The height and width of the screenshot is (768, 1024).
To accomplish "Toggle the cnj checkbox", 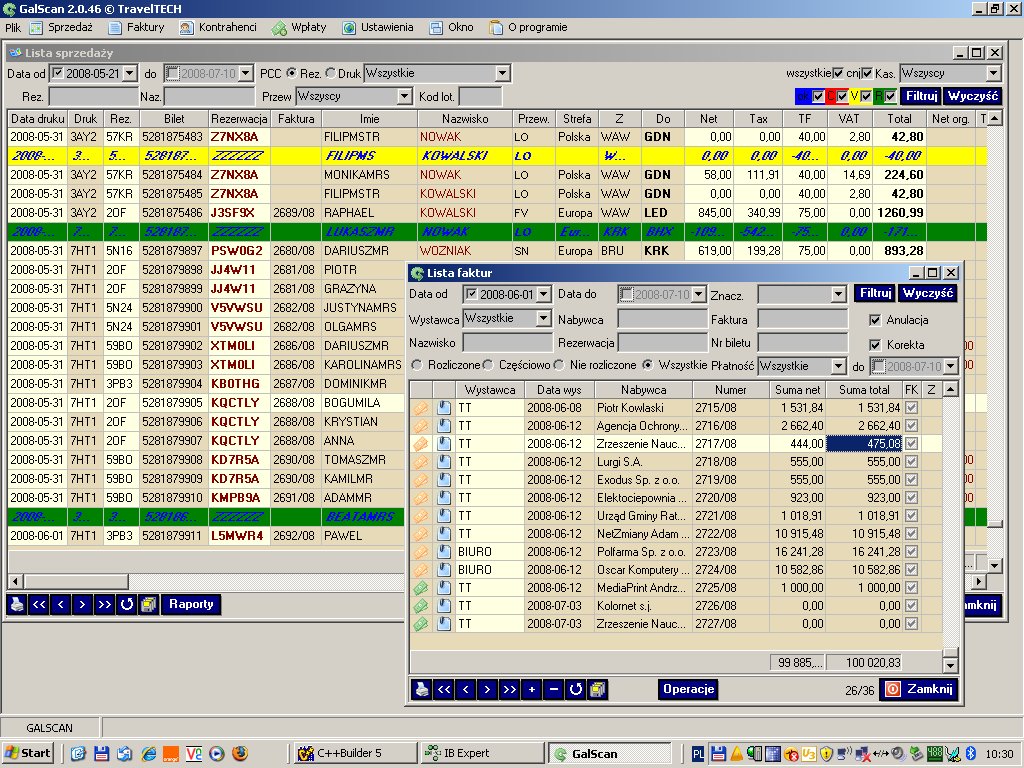I will (x=867, y=73).
